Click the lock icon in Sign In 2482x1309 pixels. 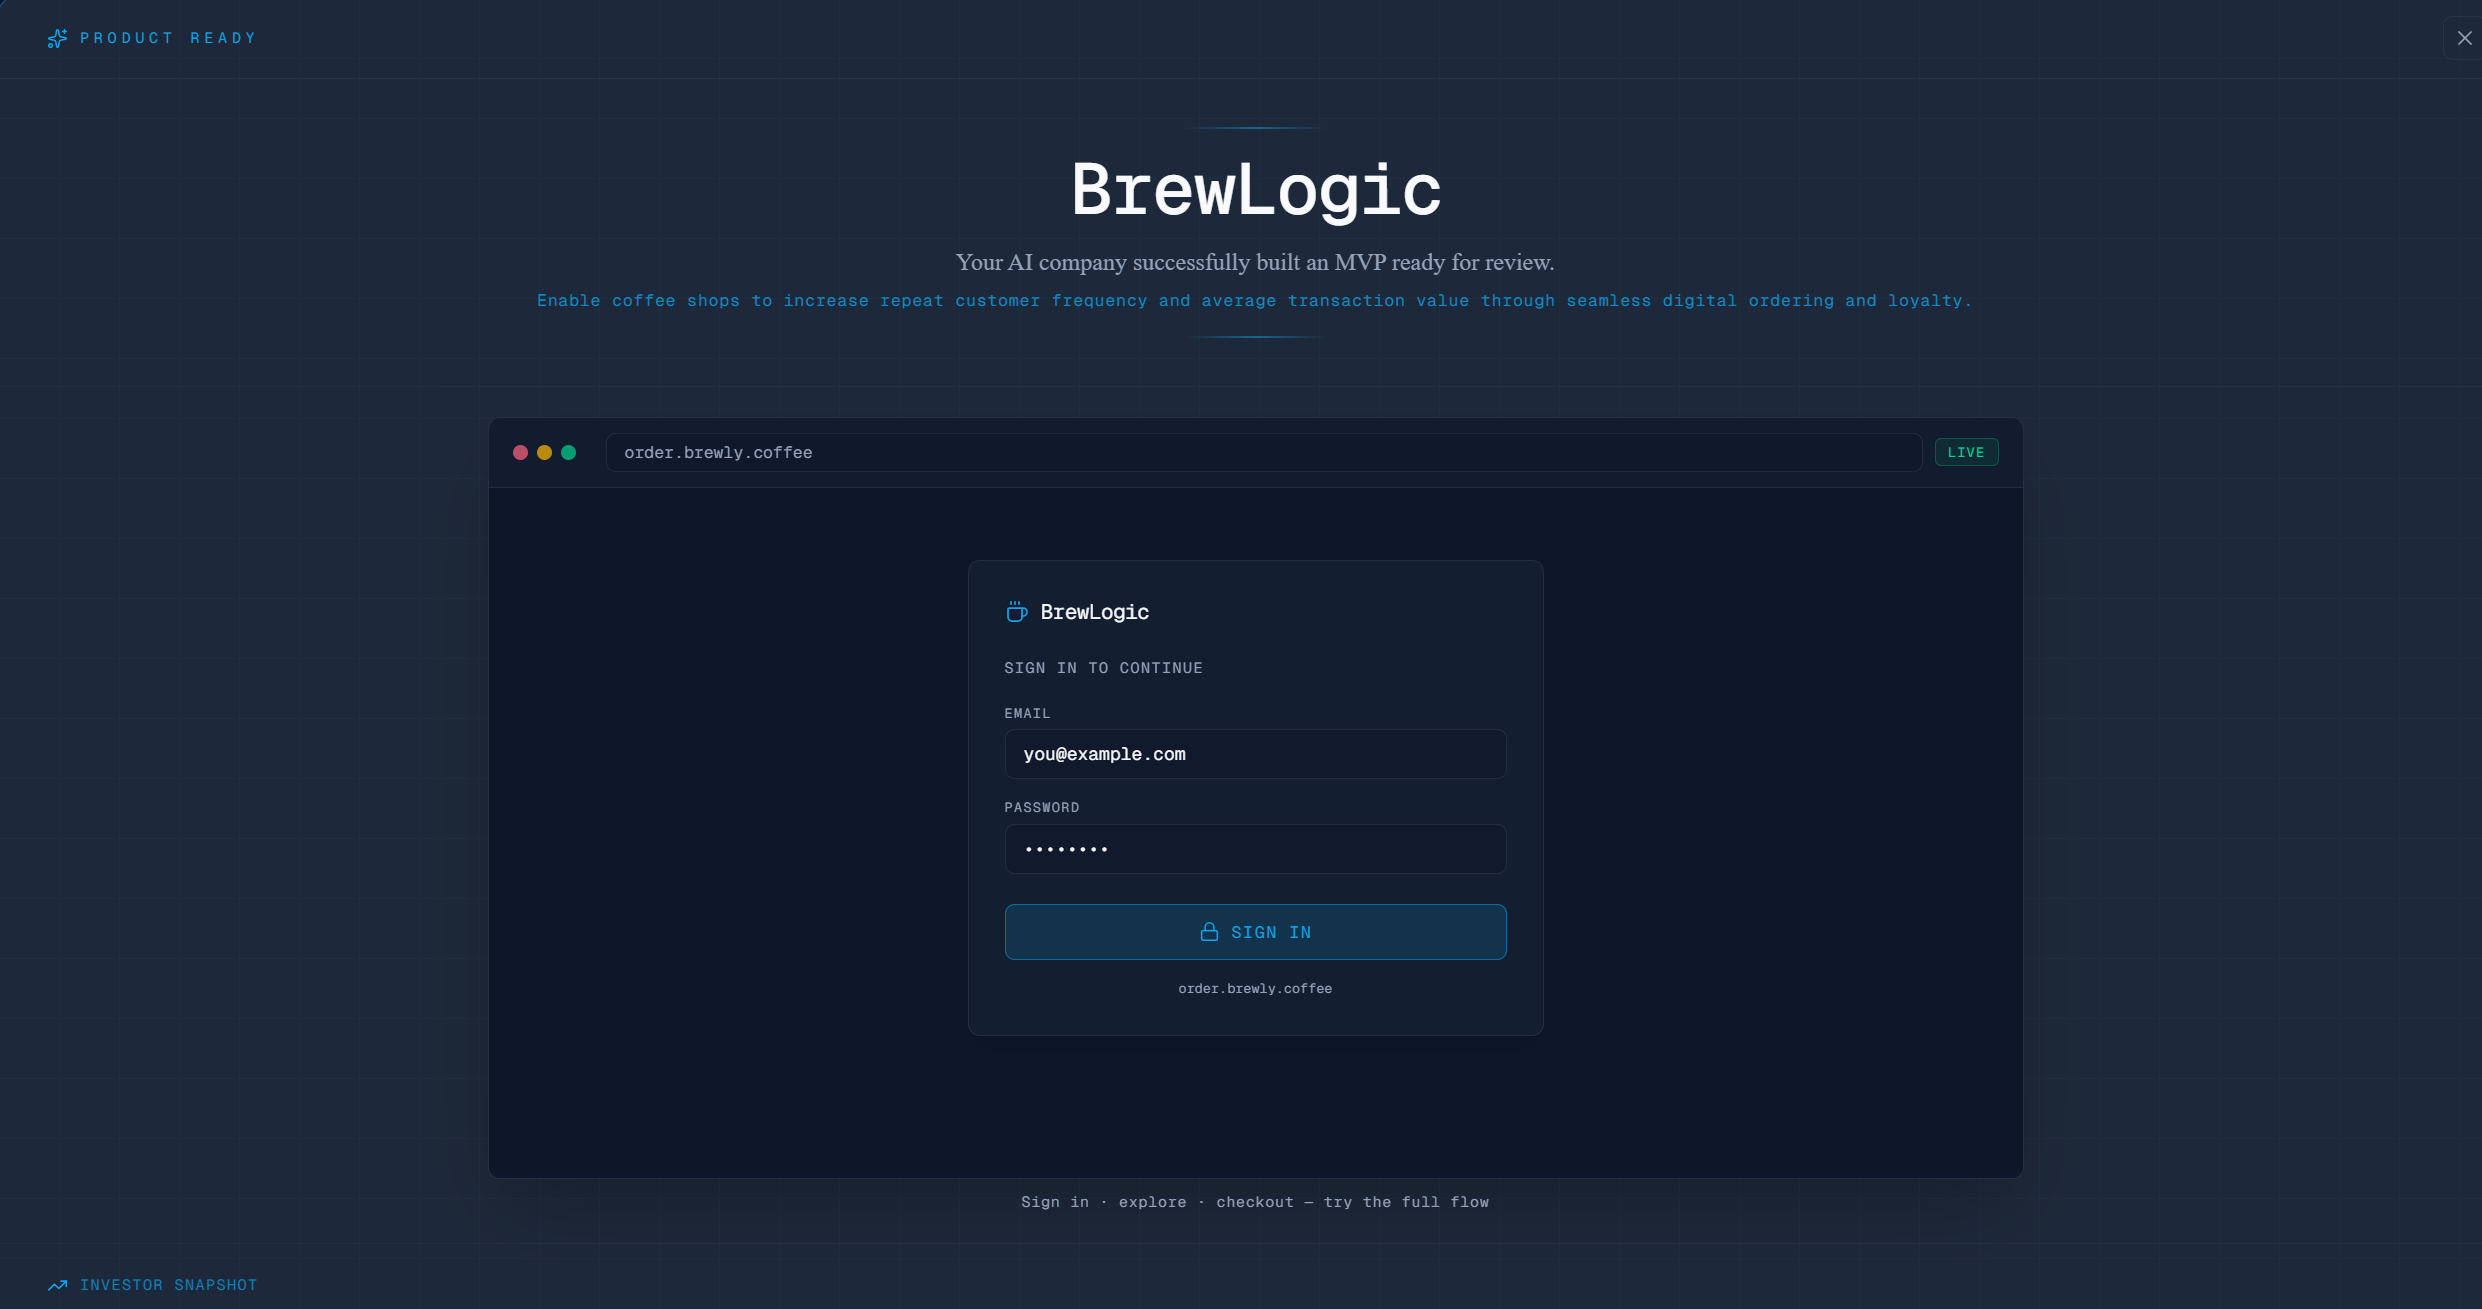pyautogui.click(x=1209, y=932)
